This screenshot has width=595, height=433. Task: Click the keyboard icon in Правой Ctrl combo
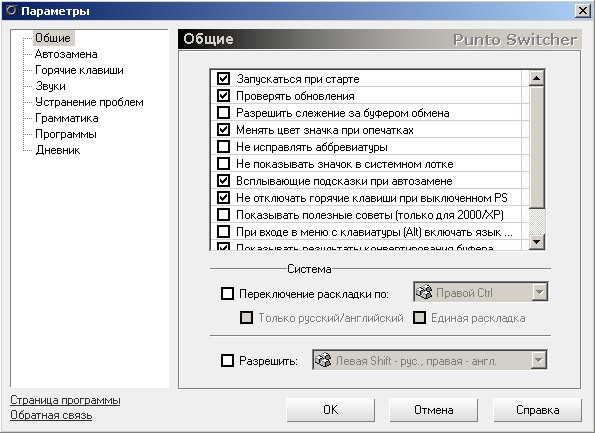[x=424, y=292]
